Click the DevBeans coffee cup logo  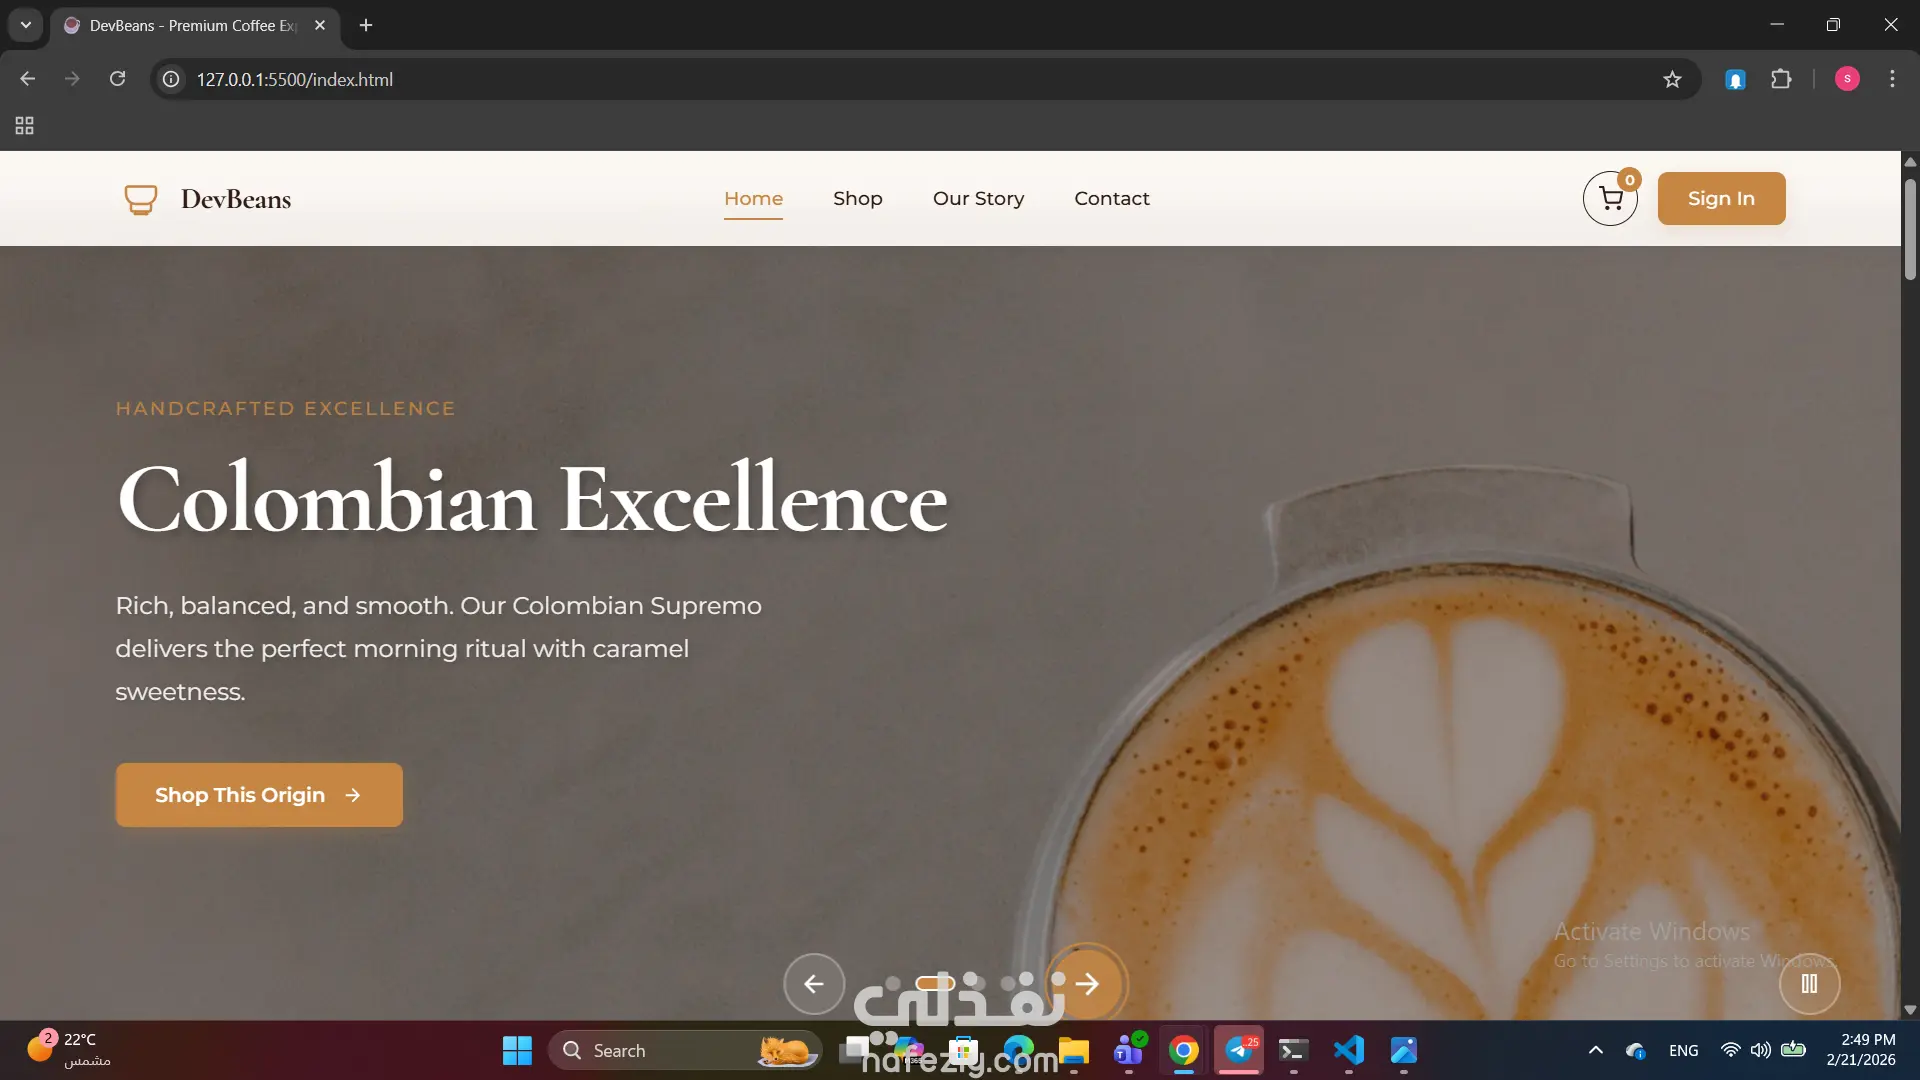141,199
